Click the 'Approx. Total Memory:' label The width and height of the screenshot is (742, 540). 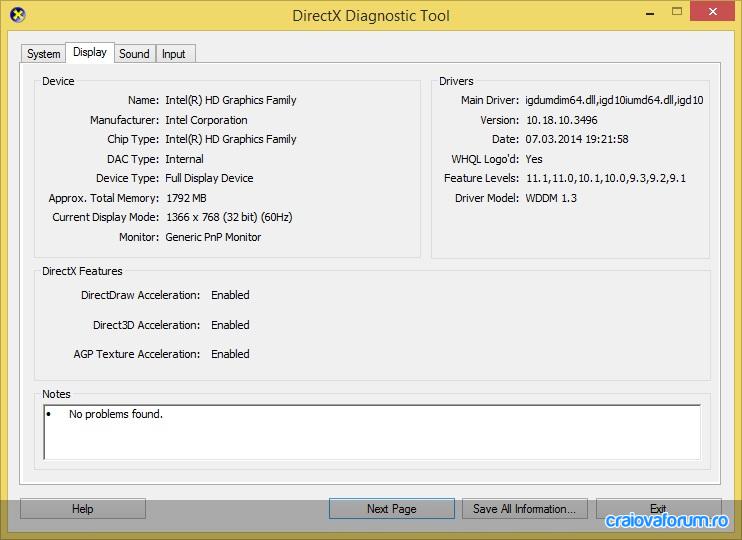[x=104, y=198]
